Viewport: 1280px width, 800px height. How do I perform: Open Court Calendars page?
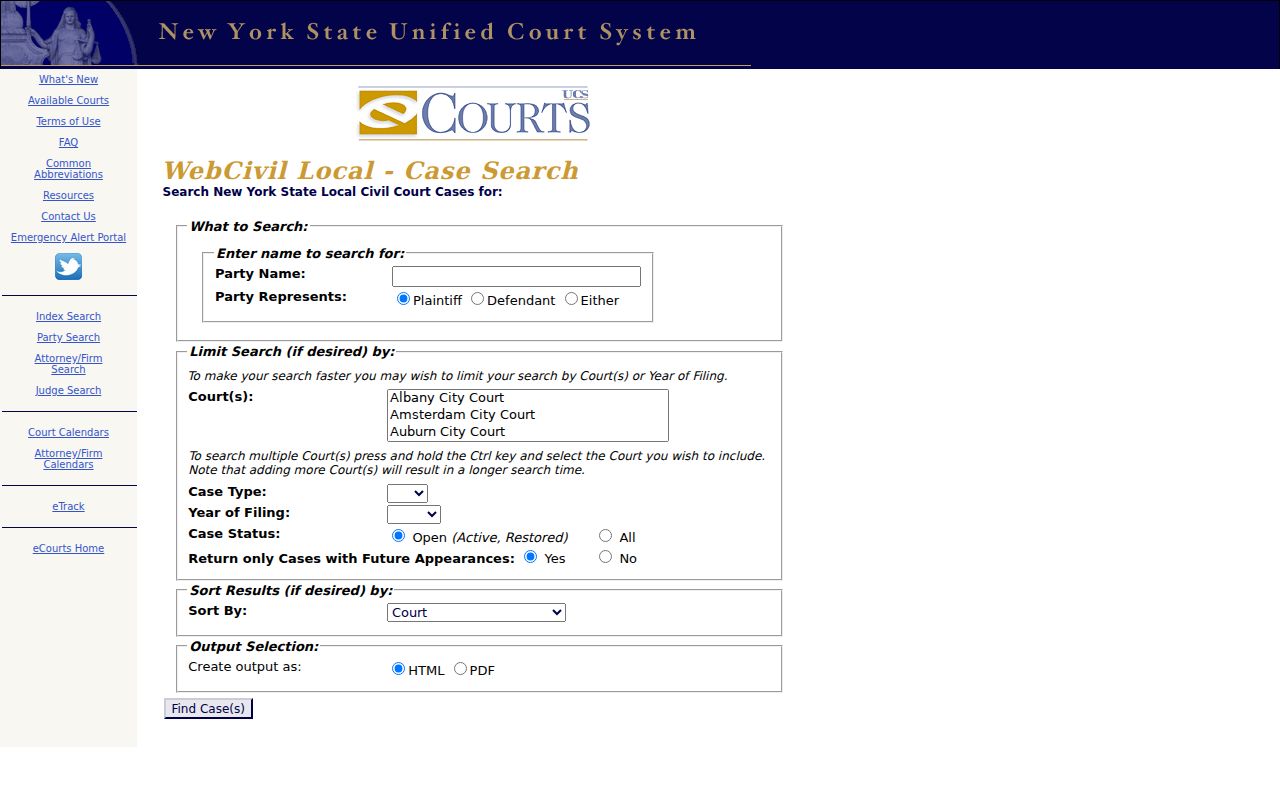coord(68,433)
